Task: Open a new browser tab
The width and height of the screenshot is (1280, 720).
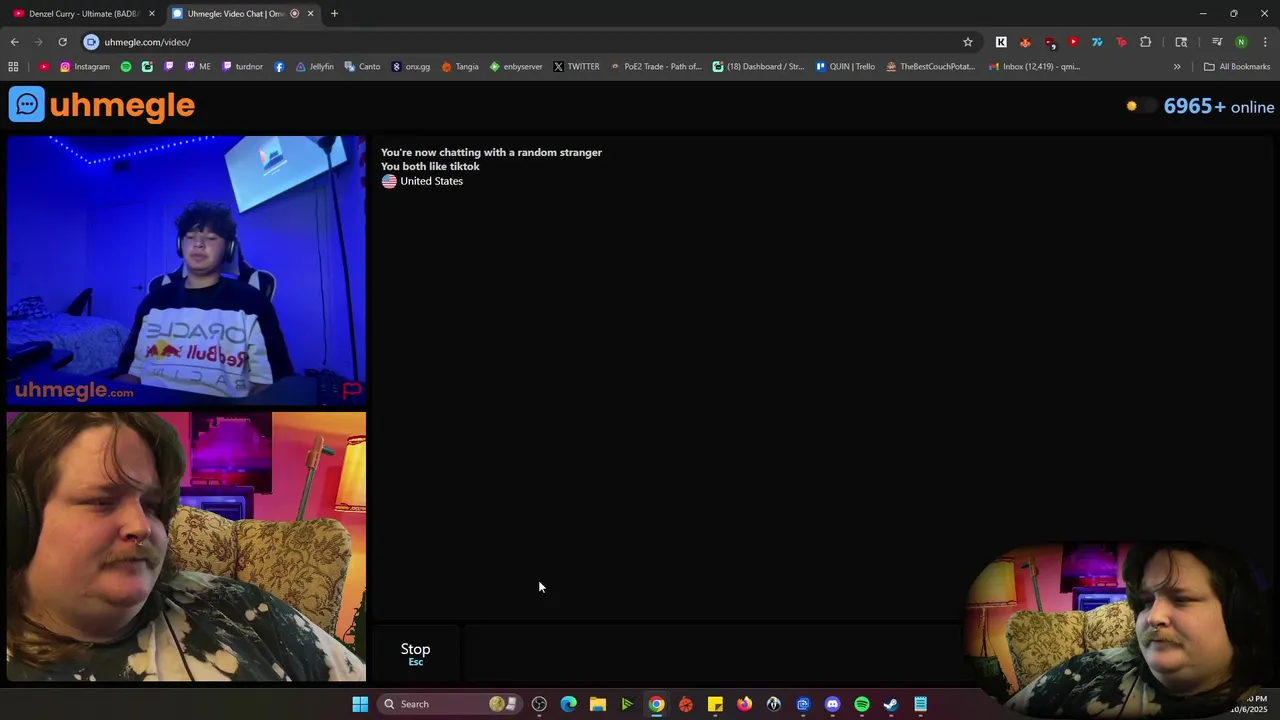Action: pos(334,14)
